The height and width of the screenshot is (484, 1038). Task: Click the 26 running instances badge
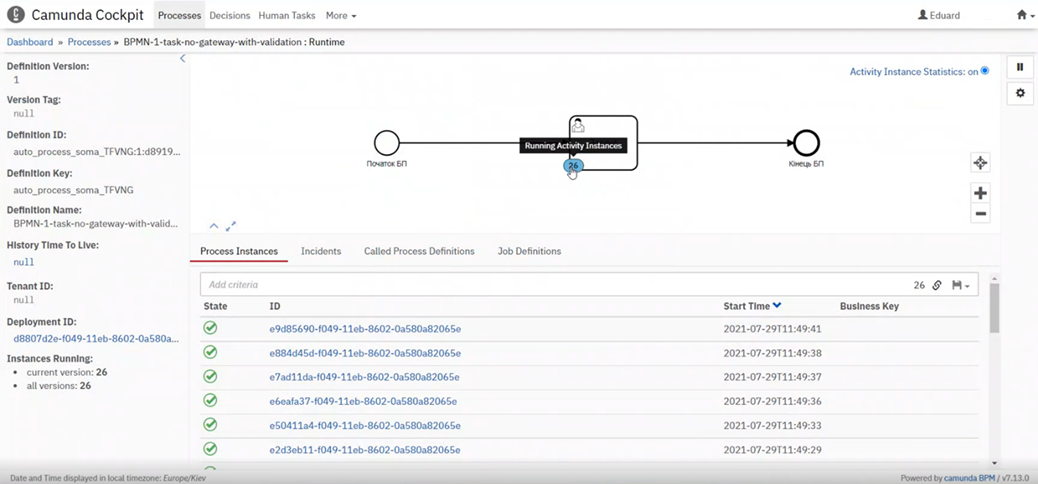tap(573, 166)
